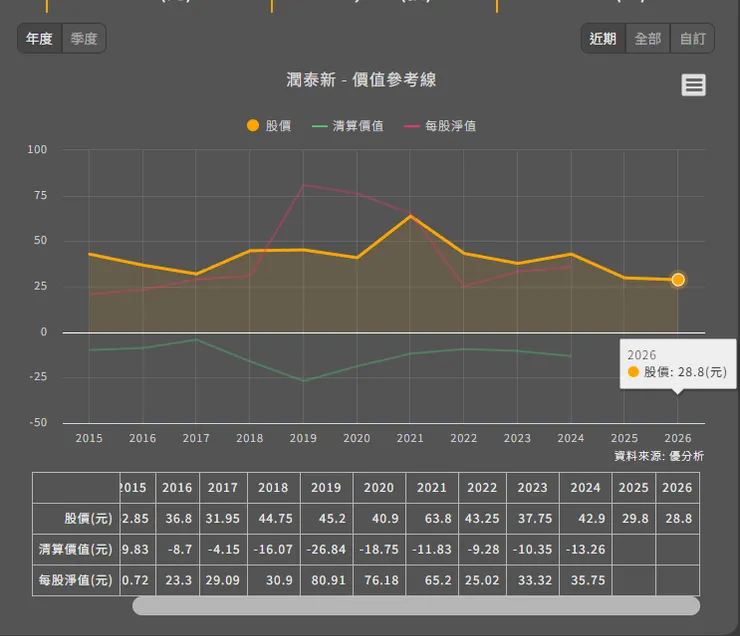
Task: Select the 自訂 custom range tab
Action: pos(692,39)
